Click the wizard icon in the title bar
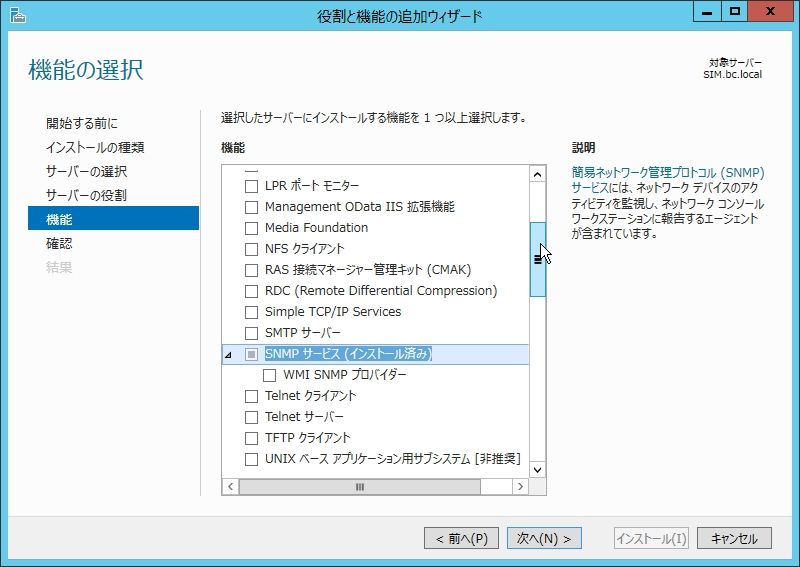This screenshot has height=567, width=800. [18, 15]
